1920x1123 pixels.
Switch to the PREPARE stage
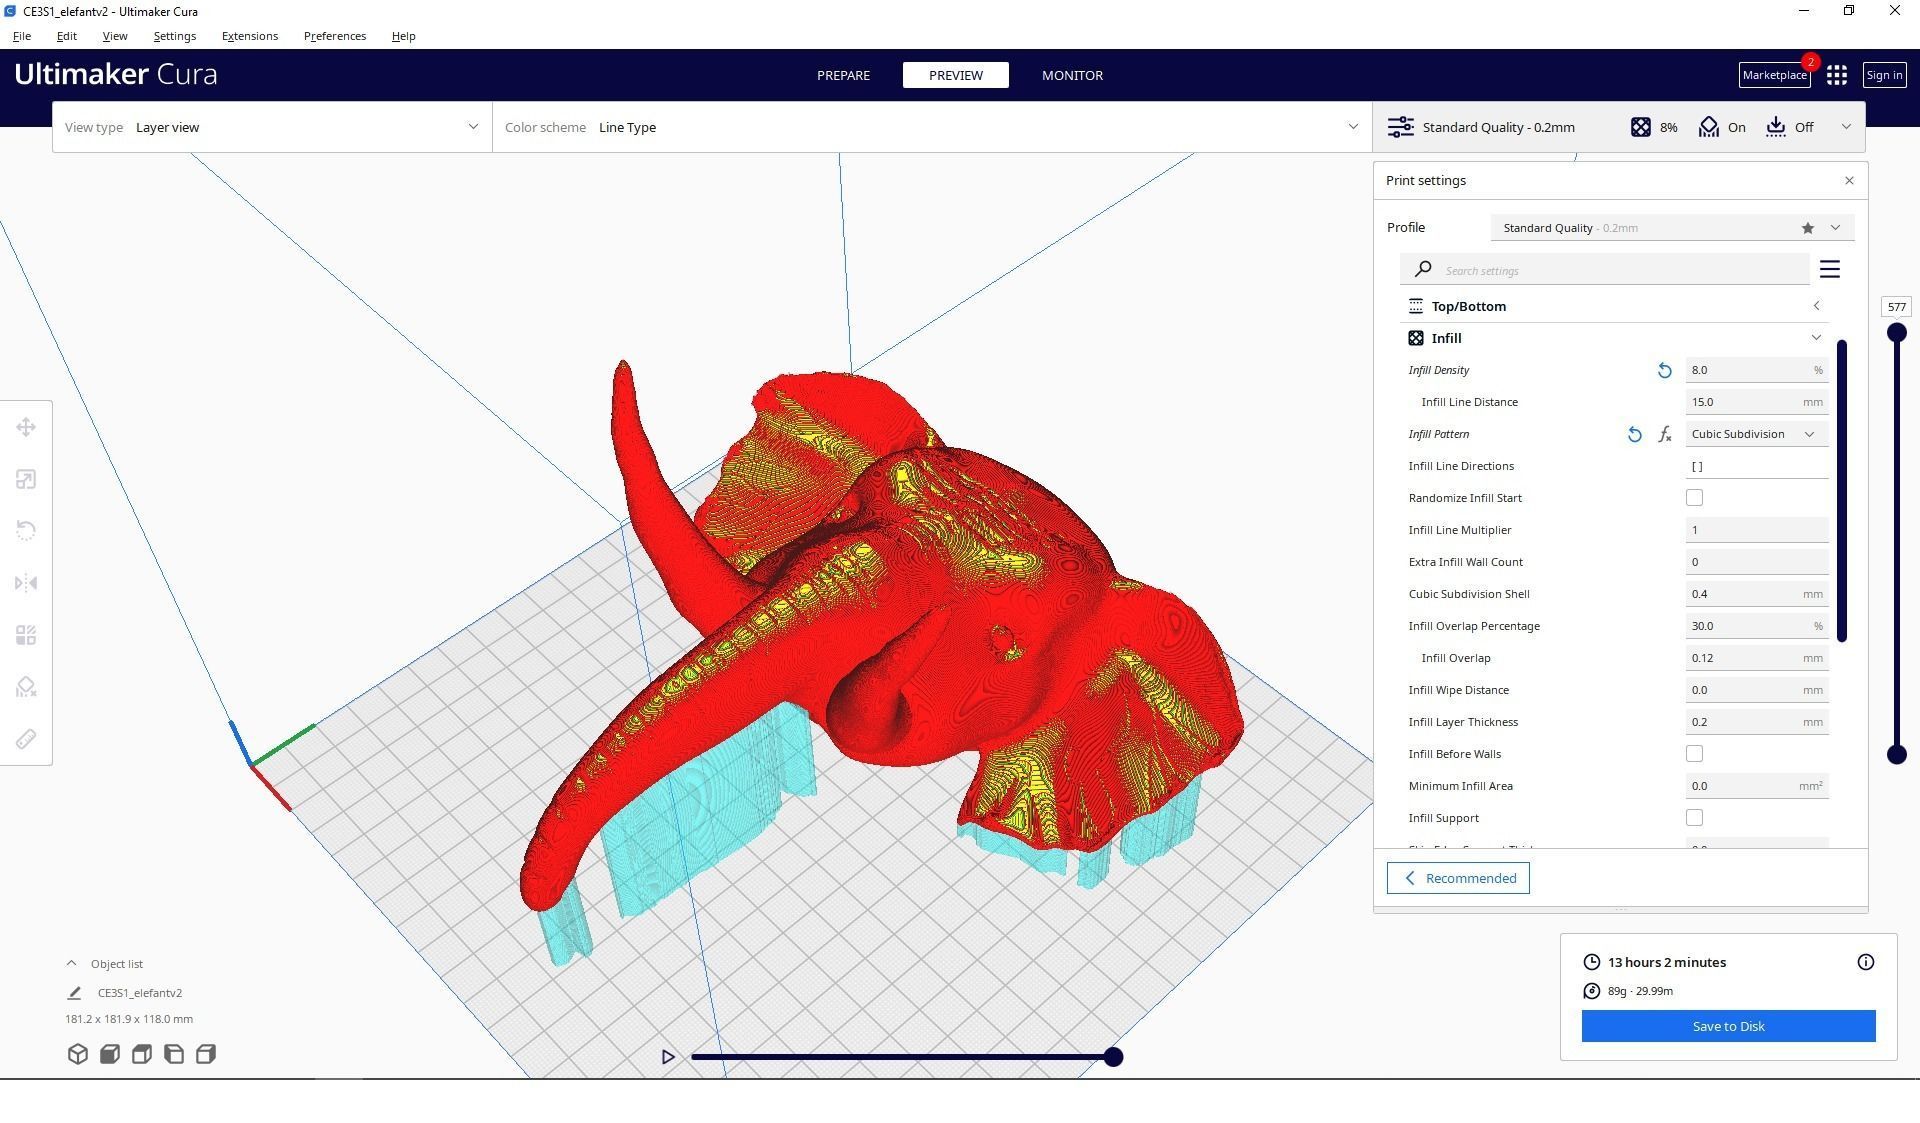click(x=843, y=75)
